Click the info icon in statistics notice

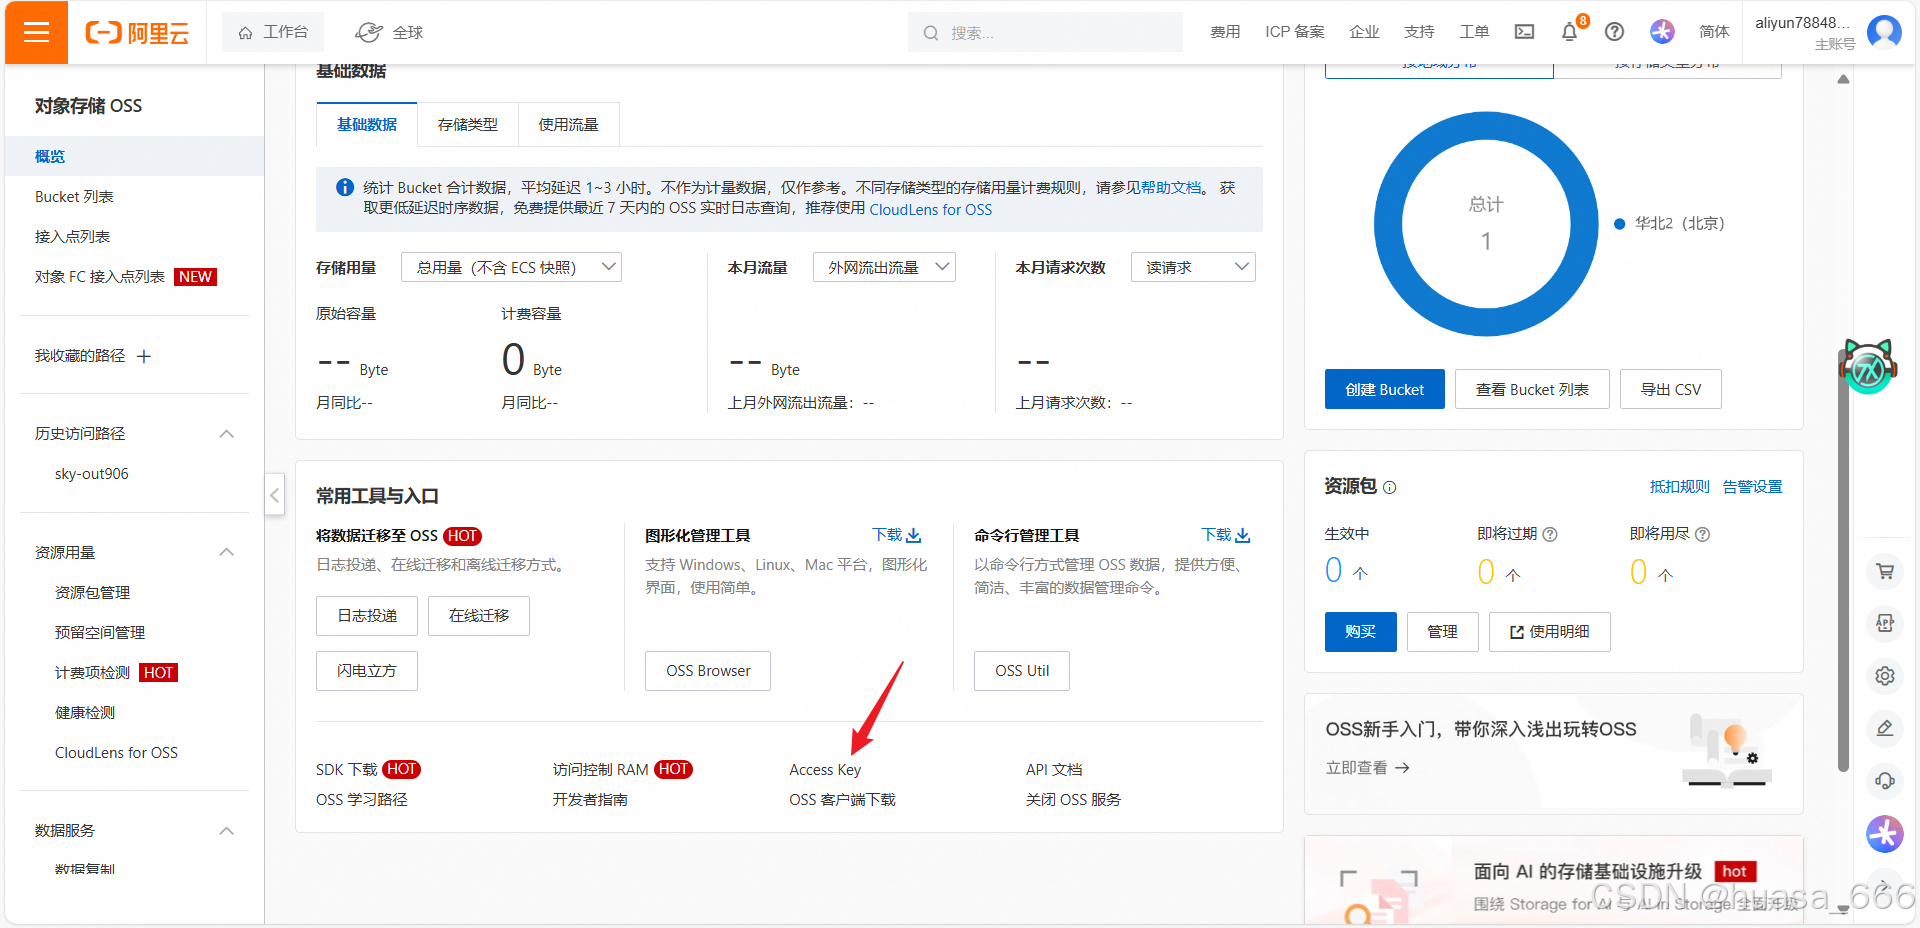(344, 187)
